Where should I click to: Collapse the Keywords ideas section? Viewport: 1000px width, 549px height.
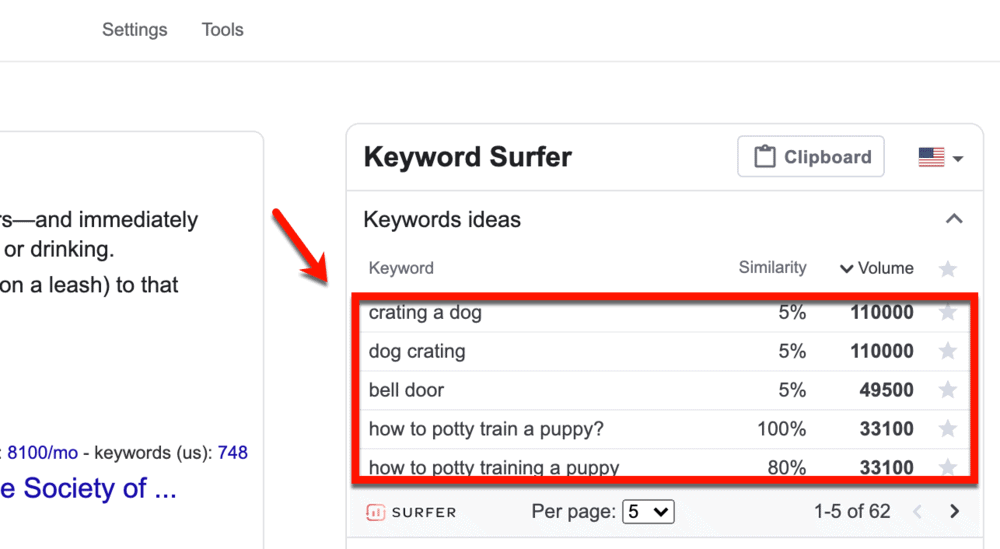(954, 219)
